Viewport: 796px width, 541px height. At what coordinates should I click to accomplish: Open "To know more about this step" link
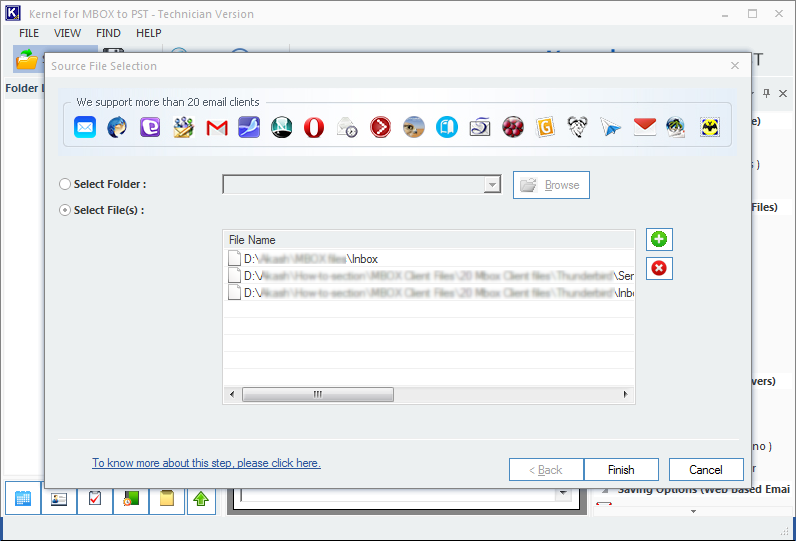click(x=206, y=463)
